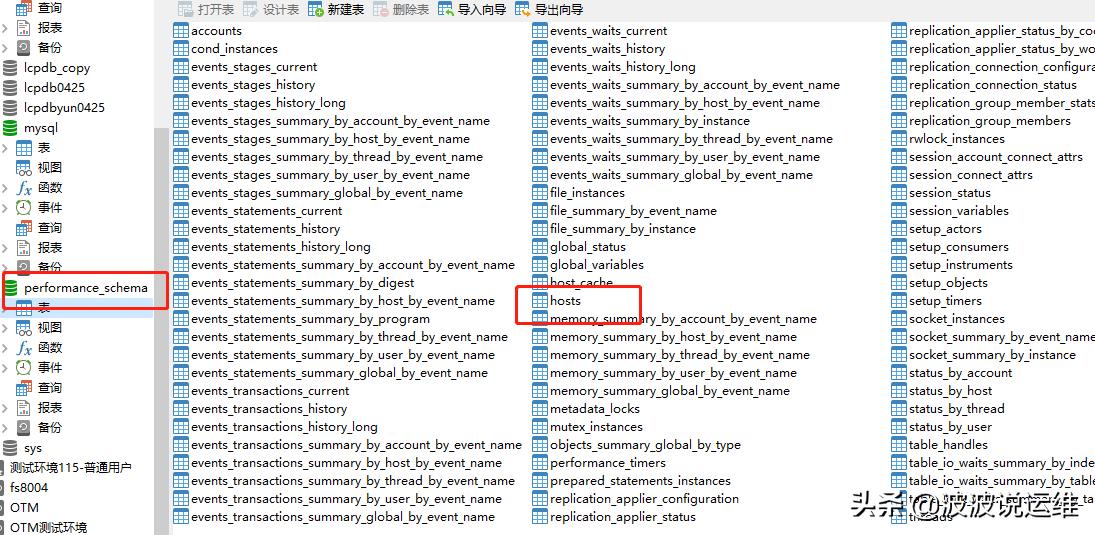Image resolution: width=1095 pixels, height=535 pixels.
Task: Click the 函数 fx icon under performance_schema
Action: 24,348
